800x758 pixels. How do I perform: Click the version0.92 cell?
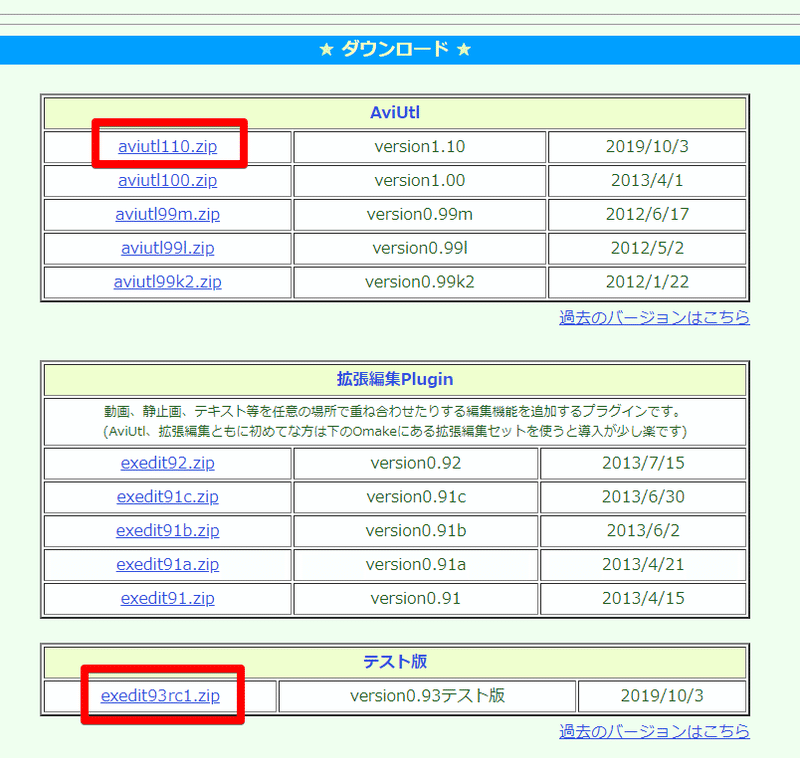pyautogui.click(x=415, y=463)
